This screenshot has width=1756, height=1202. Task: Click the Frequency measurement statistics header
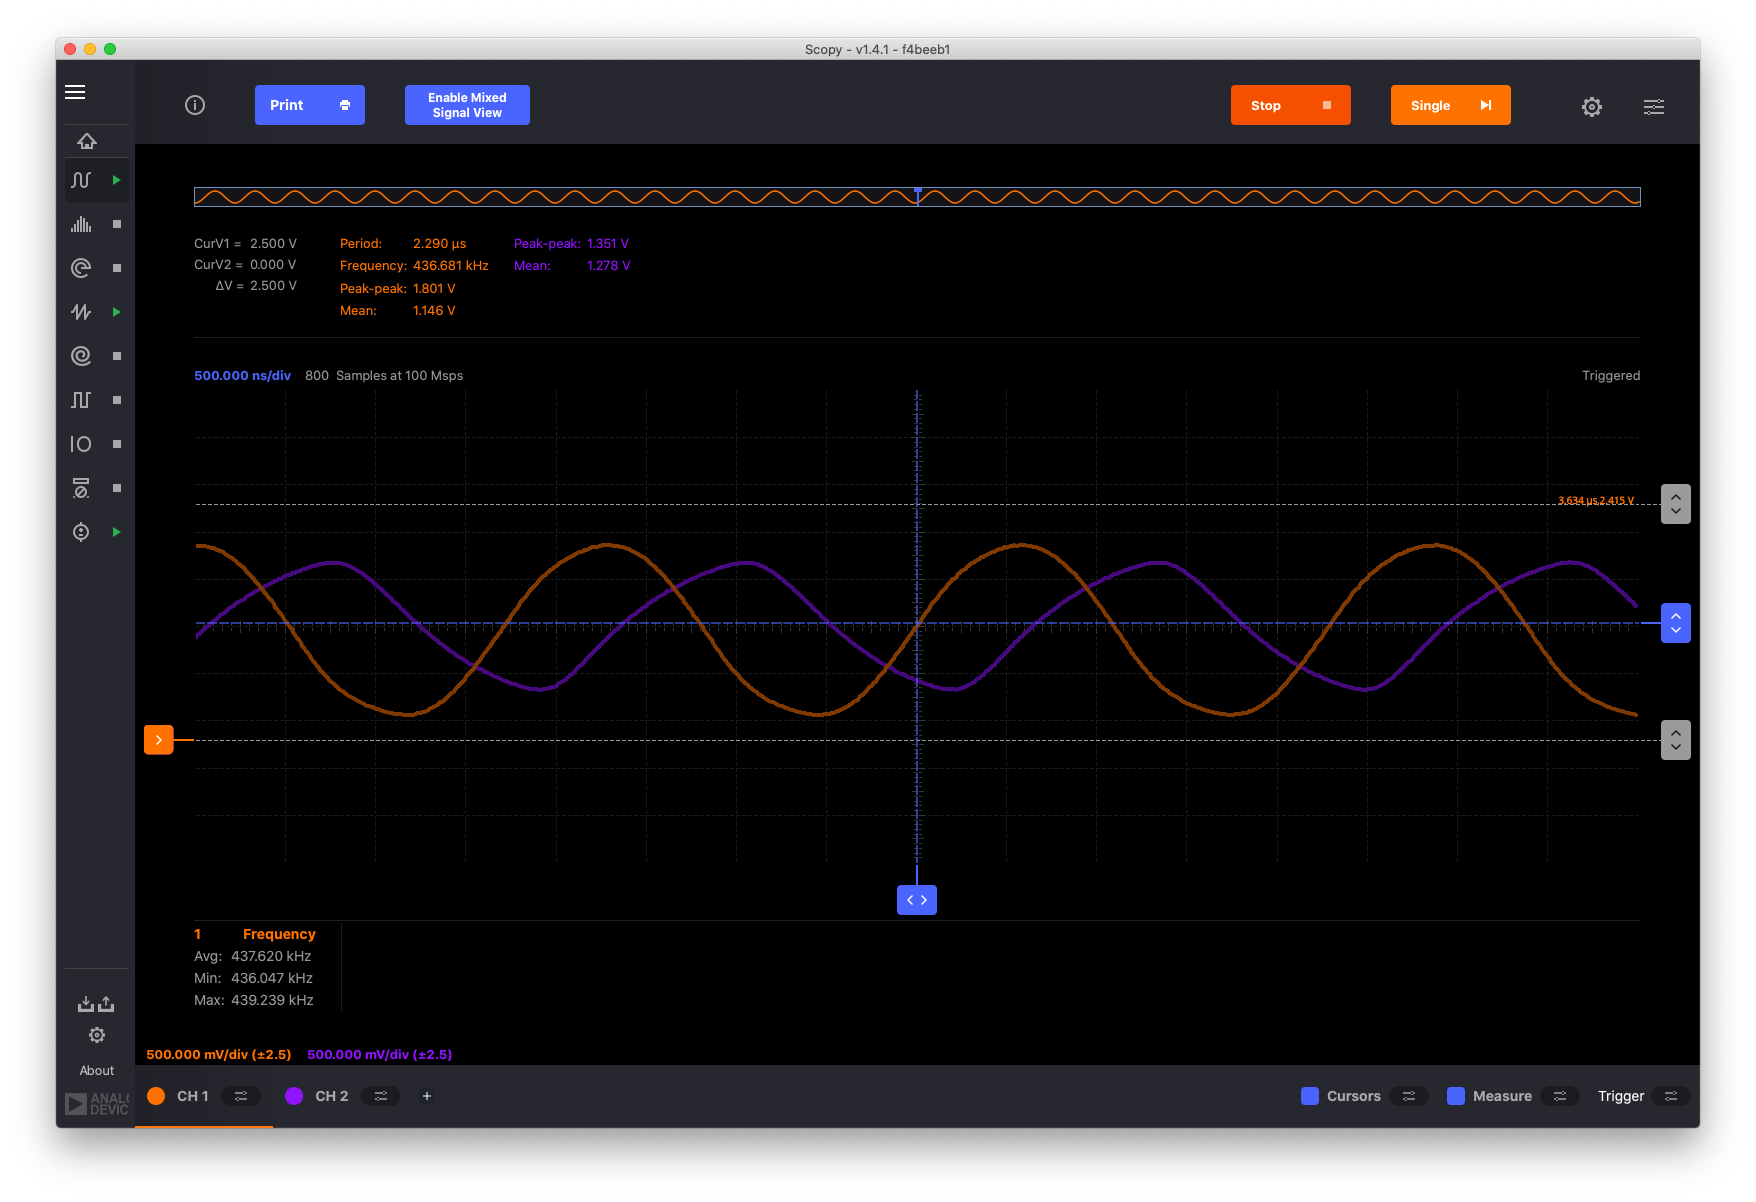point(279,934)
